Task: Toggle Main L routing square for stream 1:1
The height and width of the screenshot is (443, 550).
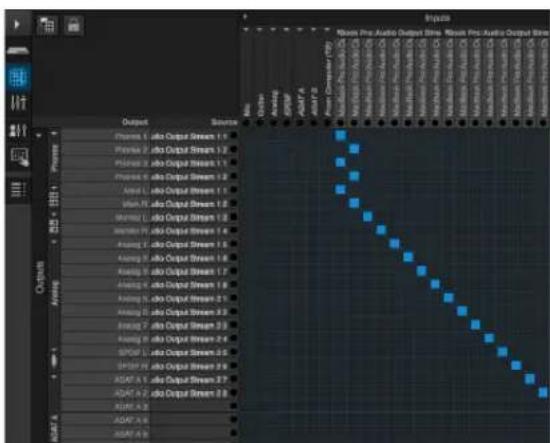Action: (x=341, y=190)
